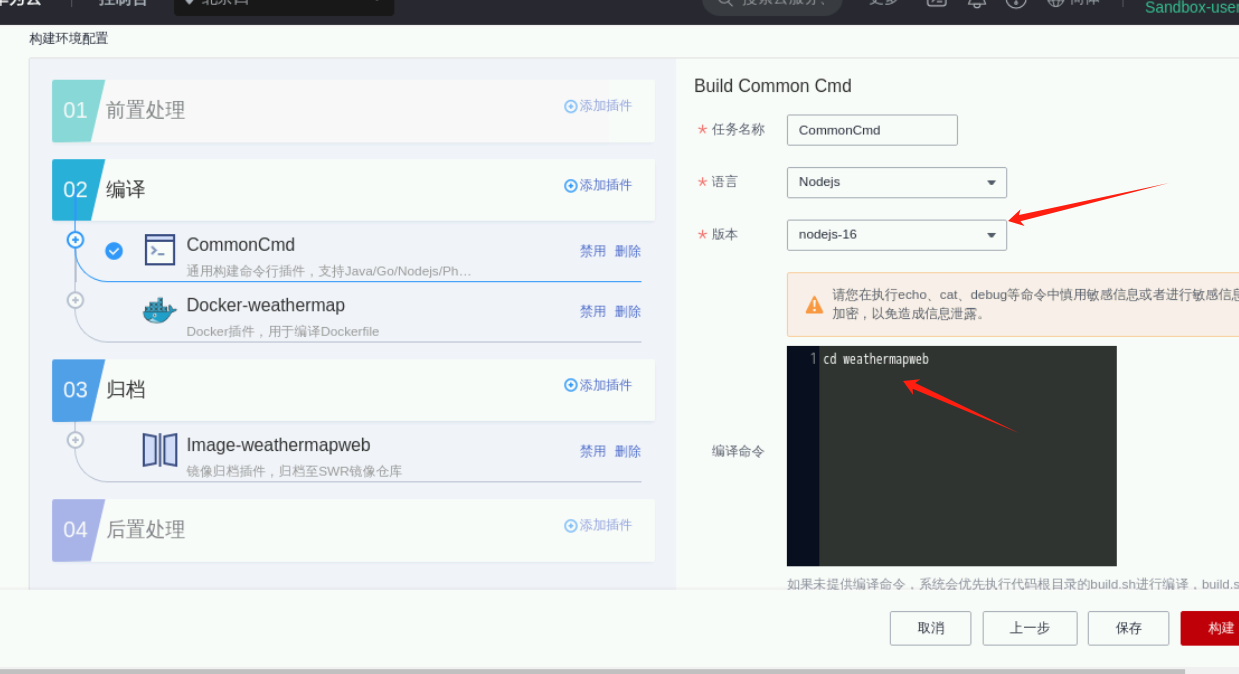Click the arrow of the Nodejs language selector
This screenshot has height=674, width=1239.
point(991,183)
